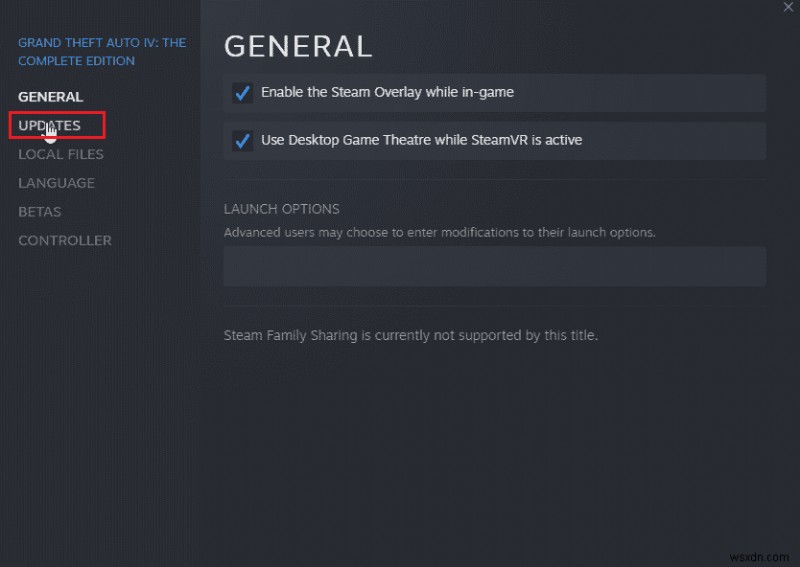Screen dimensions: 800x567
Task: Click empty right end of Steam Overlay row
Action: [x=680, y=93]
